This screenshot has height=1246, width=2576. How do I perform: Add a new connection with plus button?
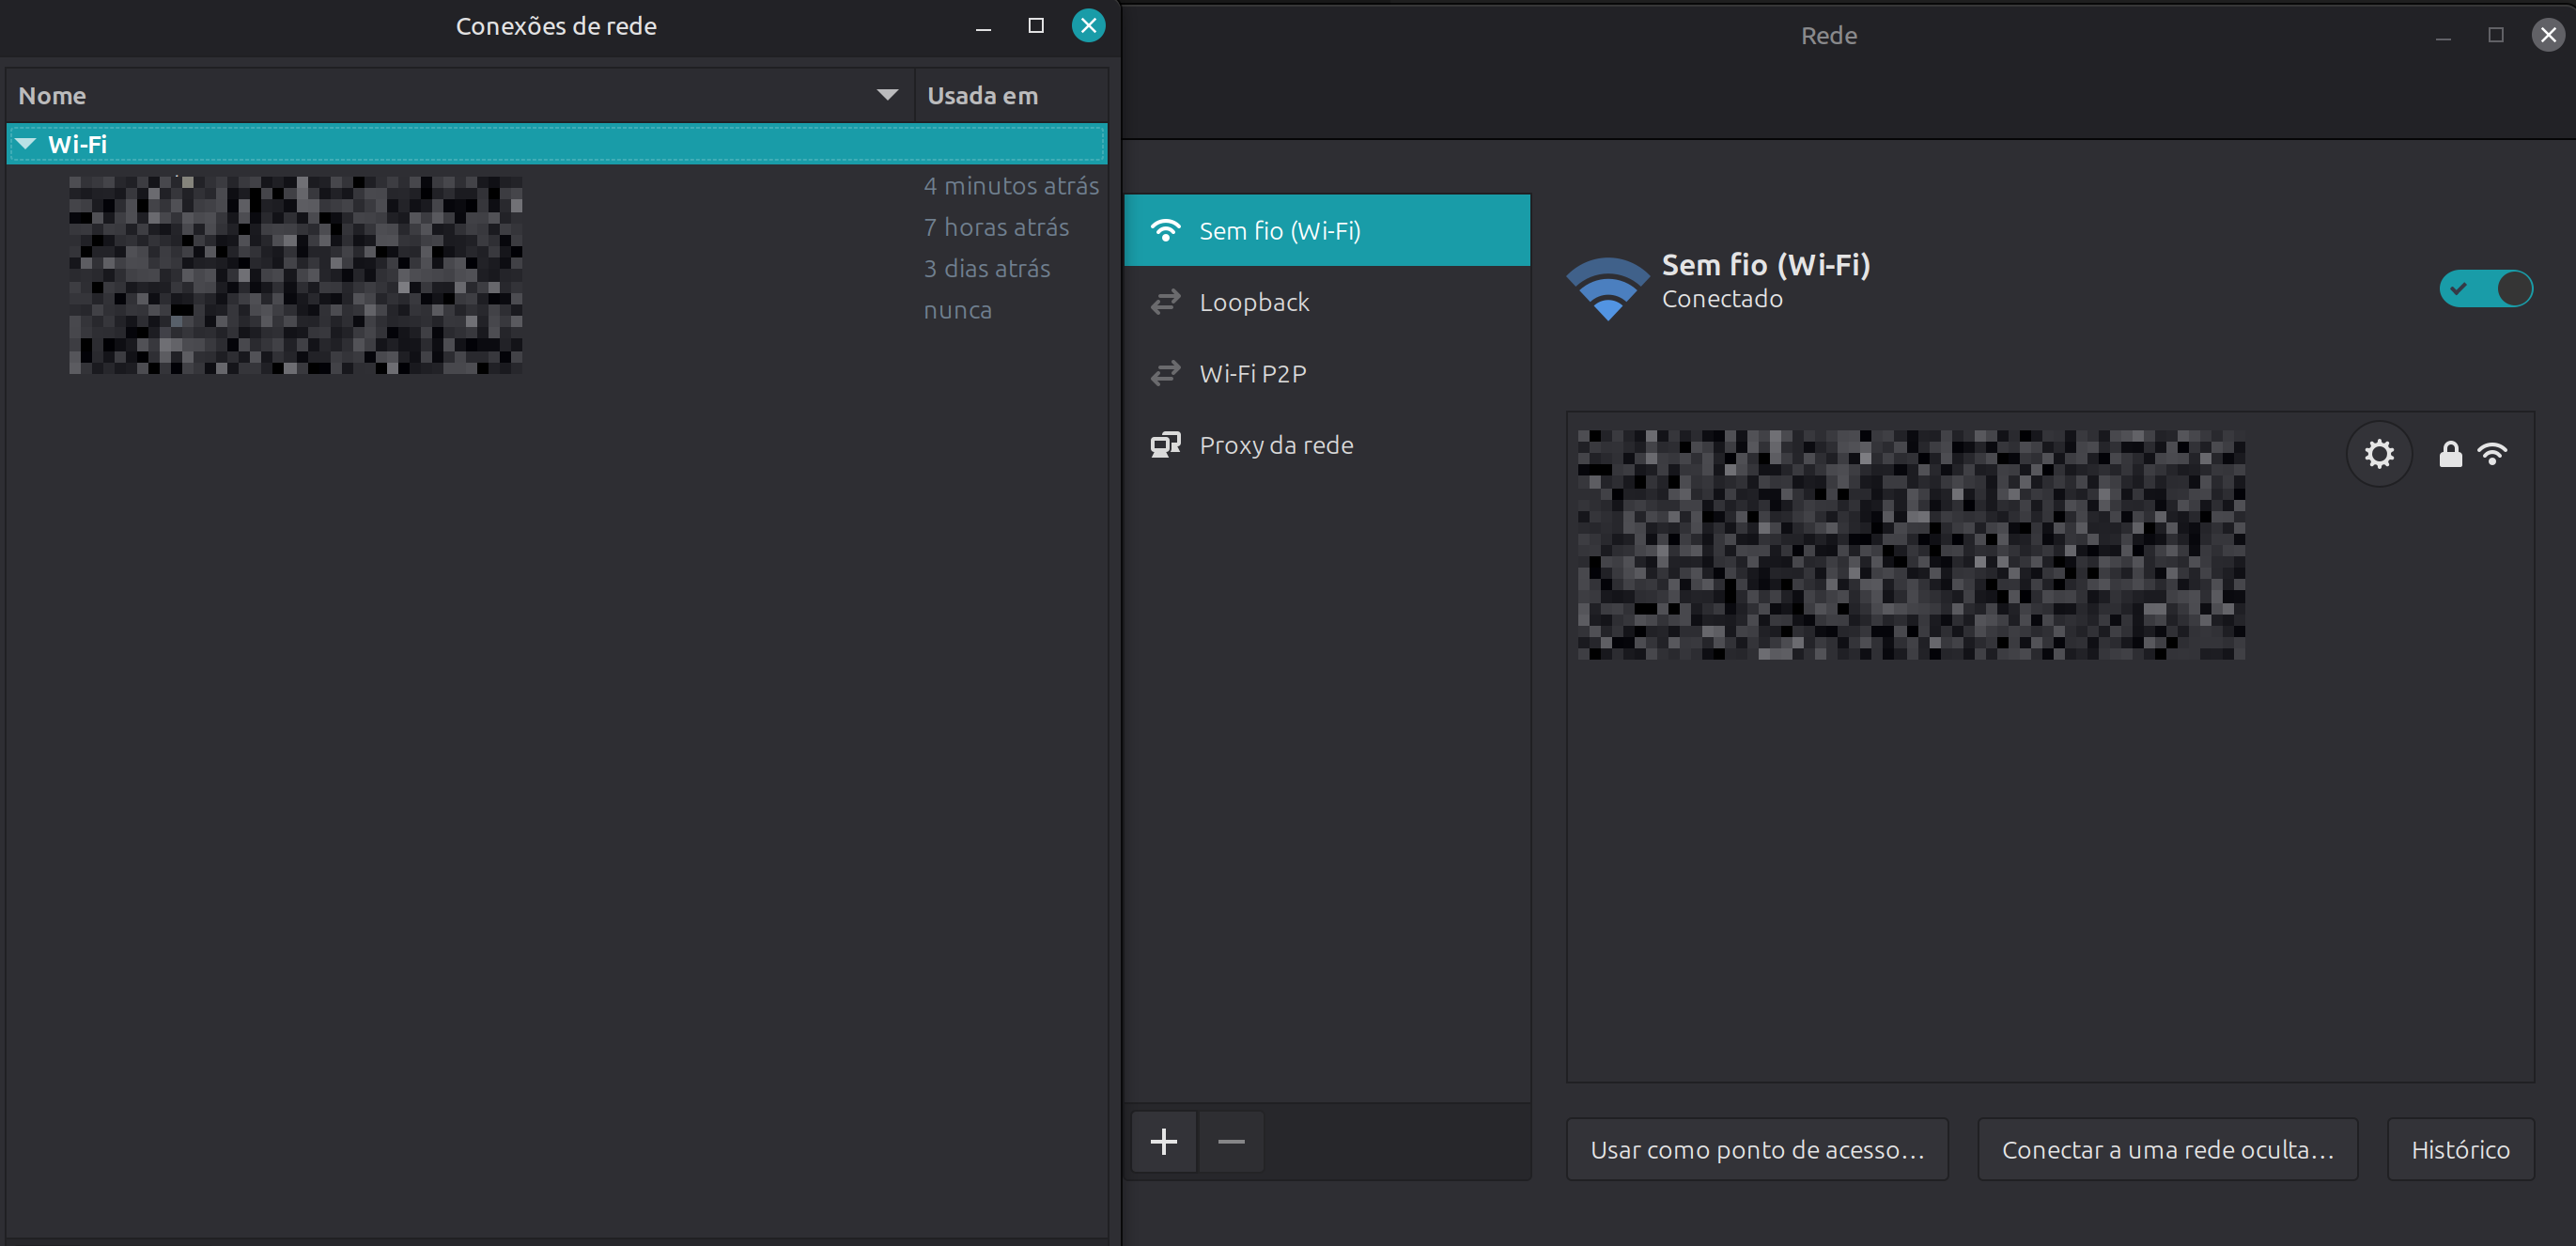pos(1163,1141)
